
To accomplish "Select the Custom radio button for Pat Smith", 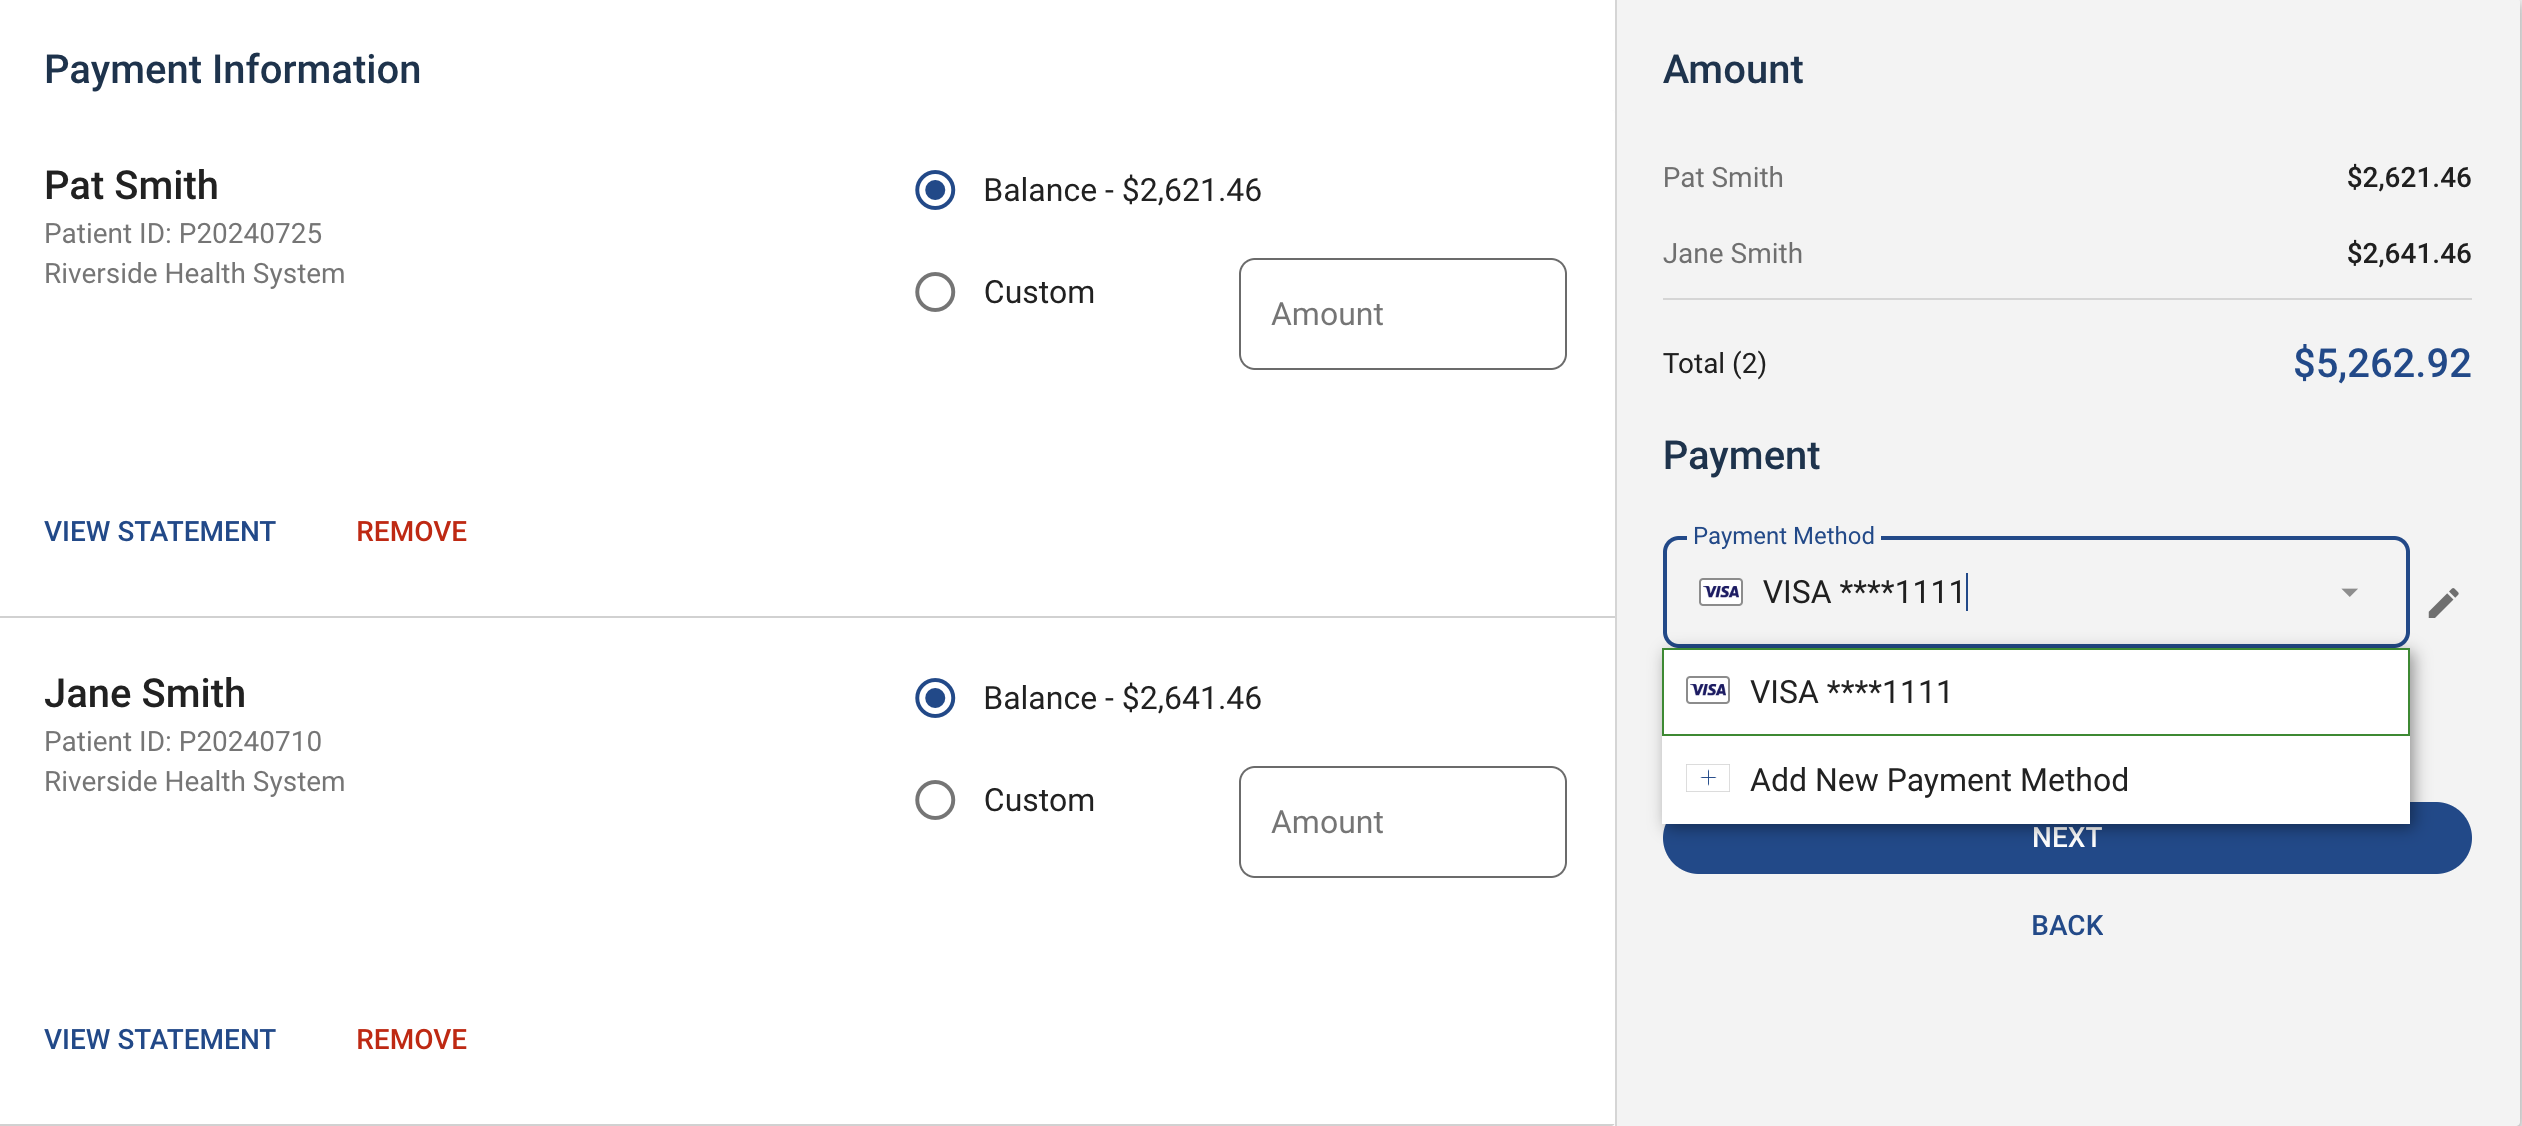I will (934, 293).
